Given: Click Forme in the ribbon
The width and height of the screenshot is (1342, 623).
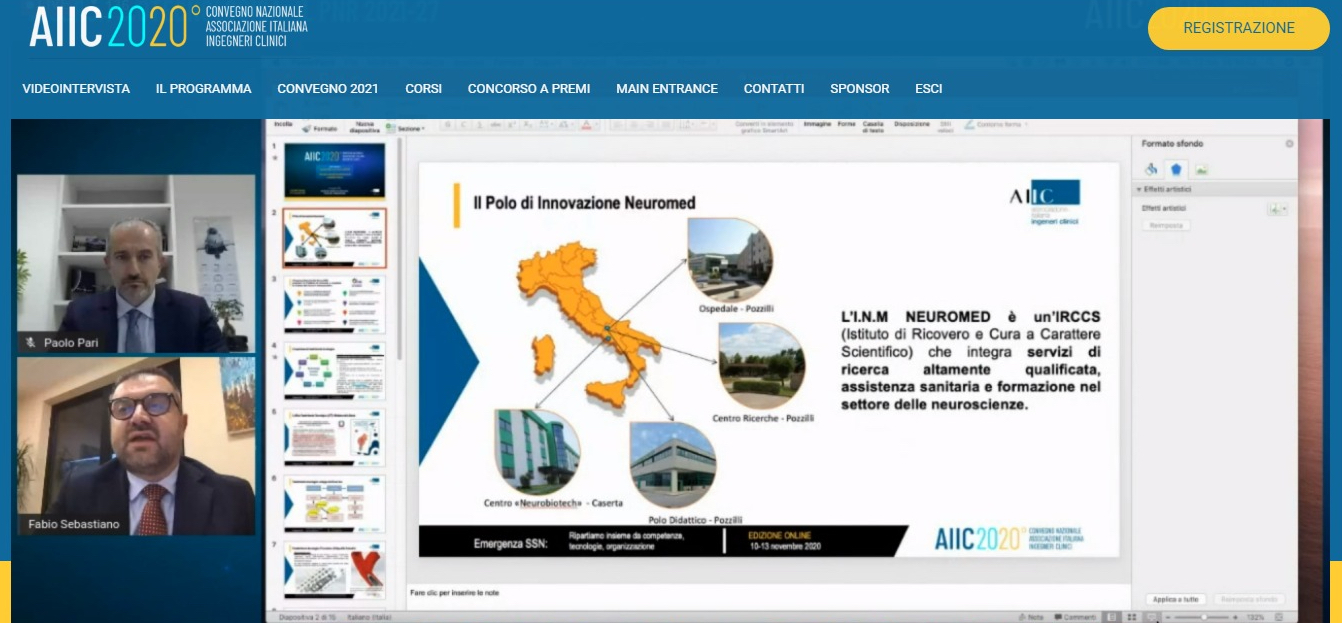Looking at the screenshot, I should (847, 124).
